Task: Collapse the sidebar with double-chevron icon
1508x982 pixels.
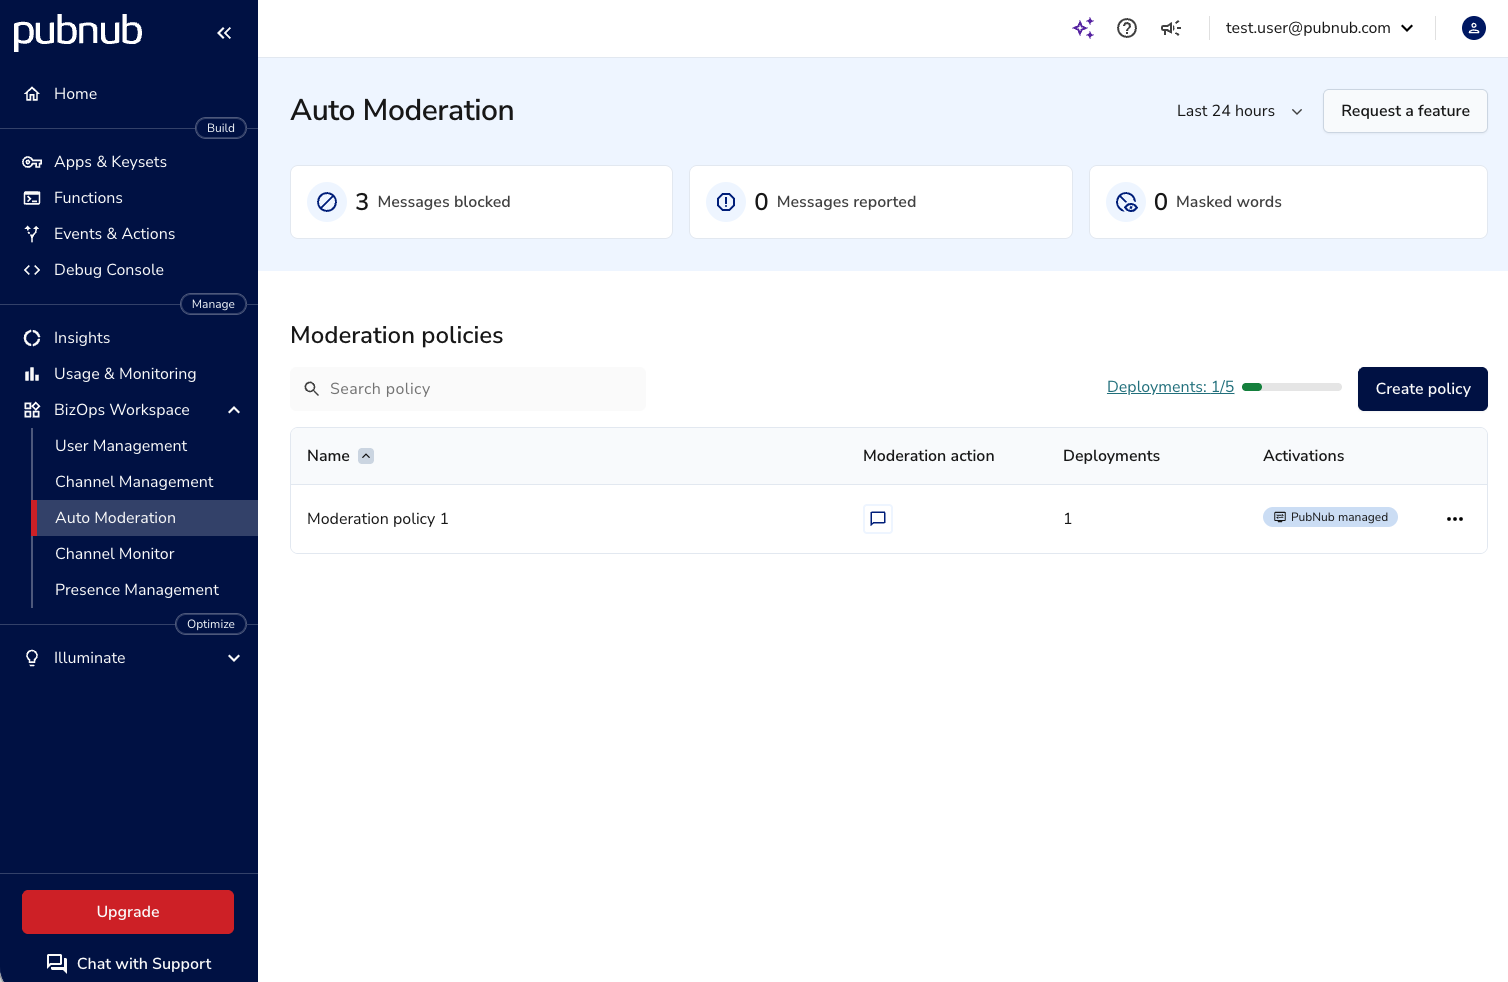Action: tap(224, 33)
